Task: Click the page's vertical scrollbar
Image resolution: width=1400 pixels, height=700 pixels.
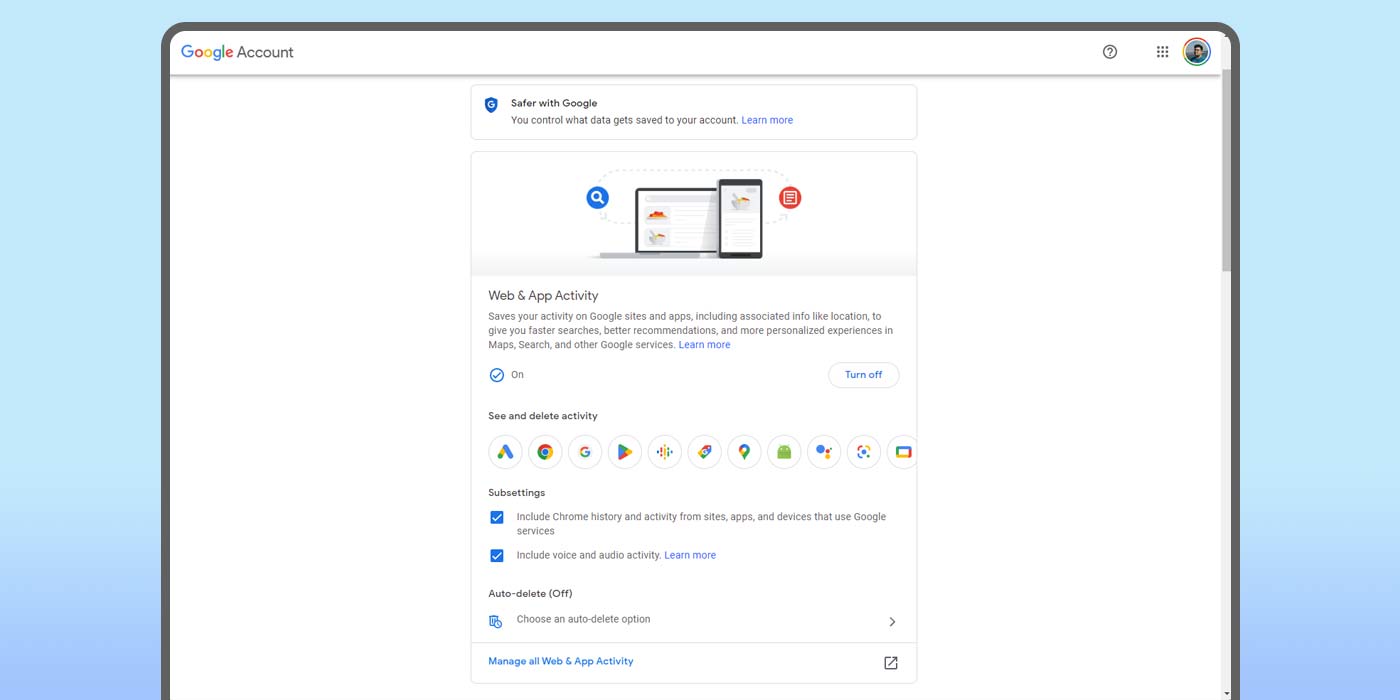Action: point(1226,170)
